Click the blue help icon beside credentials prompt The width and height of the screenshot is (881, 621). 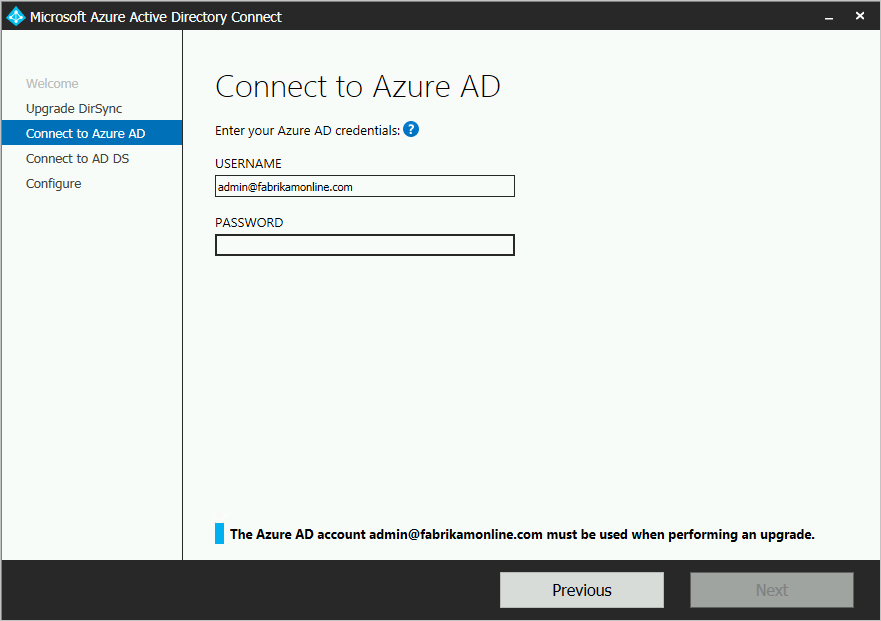(411, 129)
